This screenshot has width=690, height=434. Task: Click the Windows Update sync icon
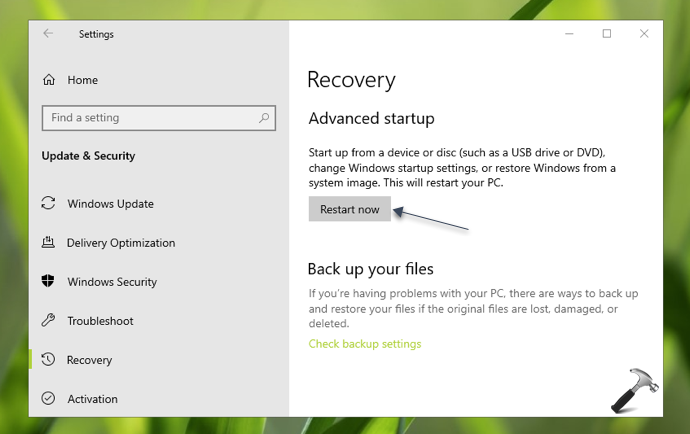(x=48, y=203)
